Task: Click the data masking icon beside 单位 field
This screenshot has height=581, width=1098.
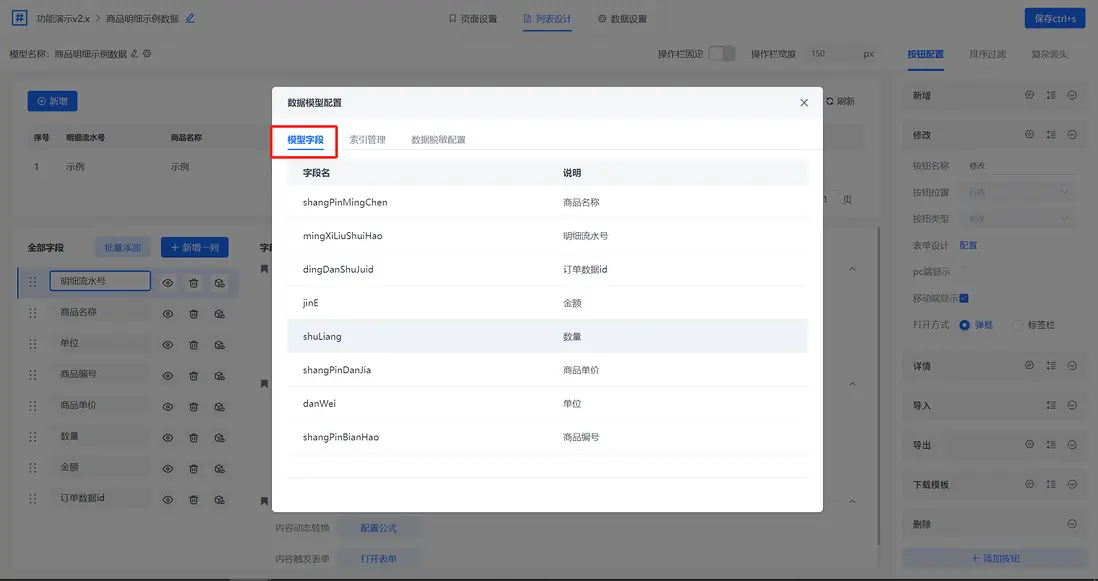Action: 221,344
